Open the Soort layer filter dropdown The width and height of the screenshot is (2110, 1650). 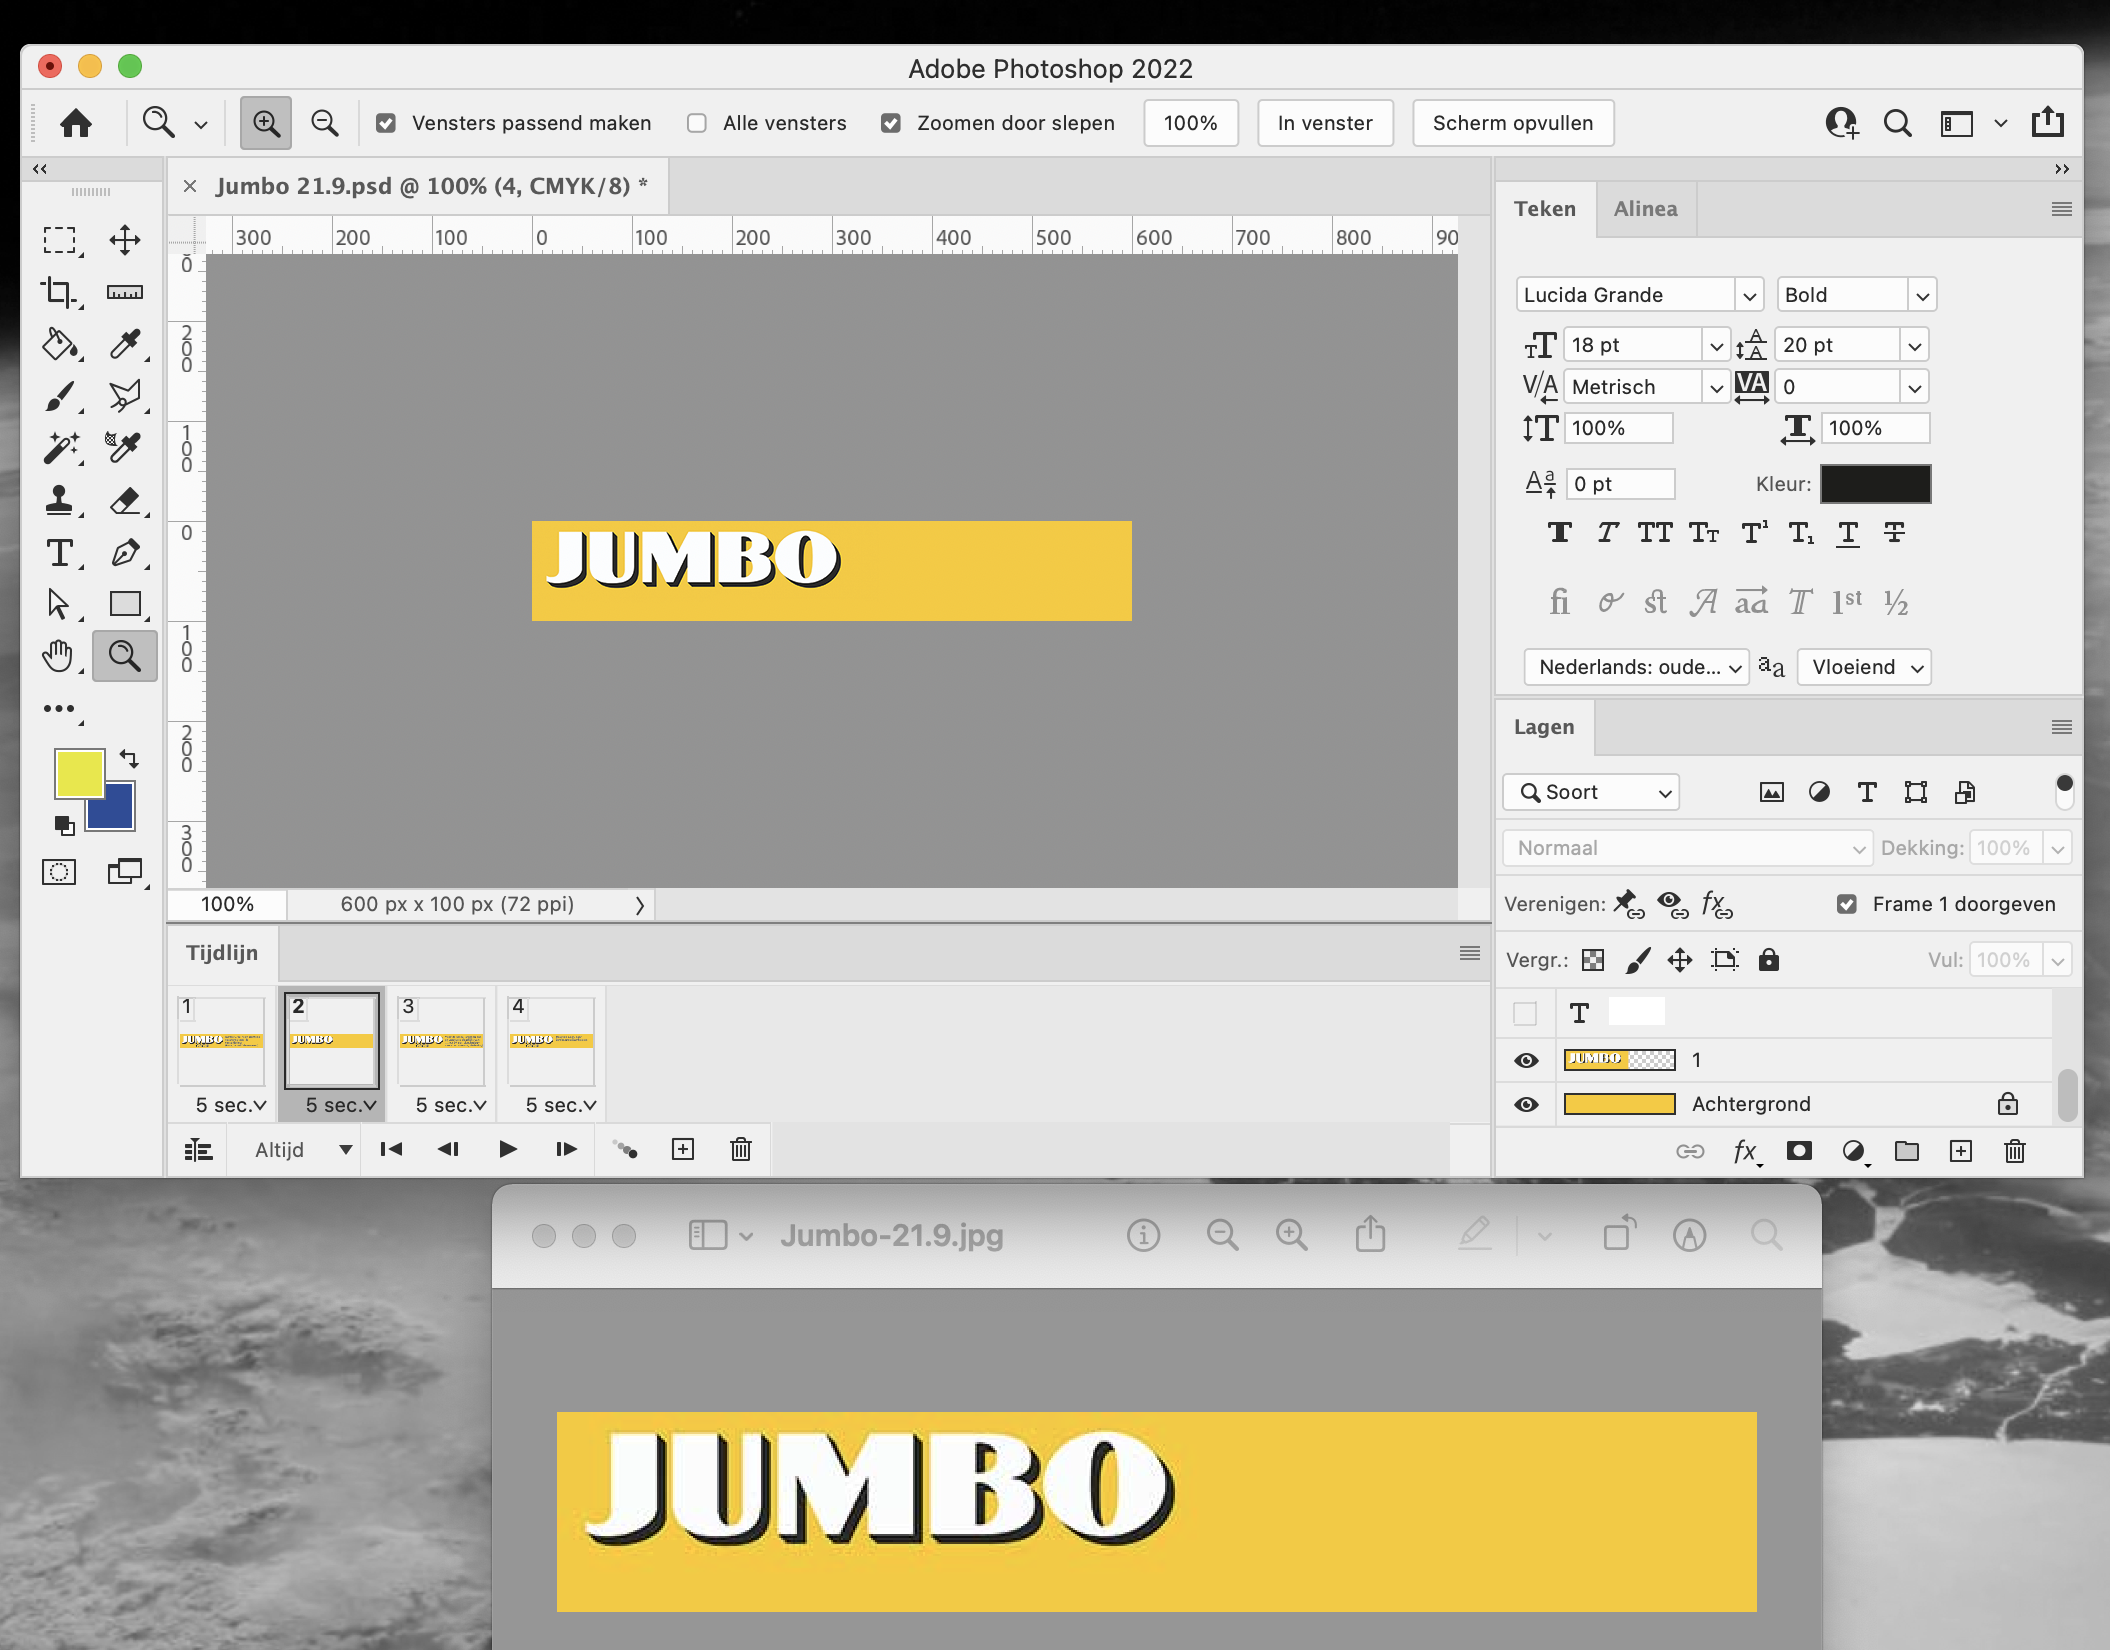(x=1591, y=792)
